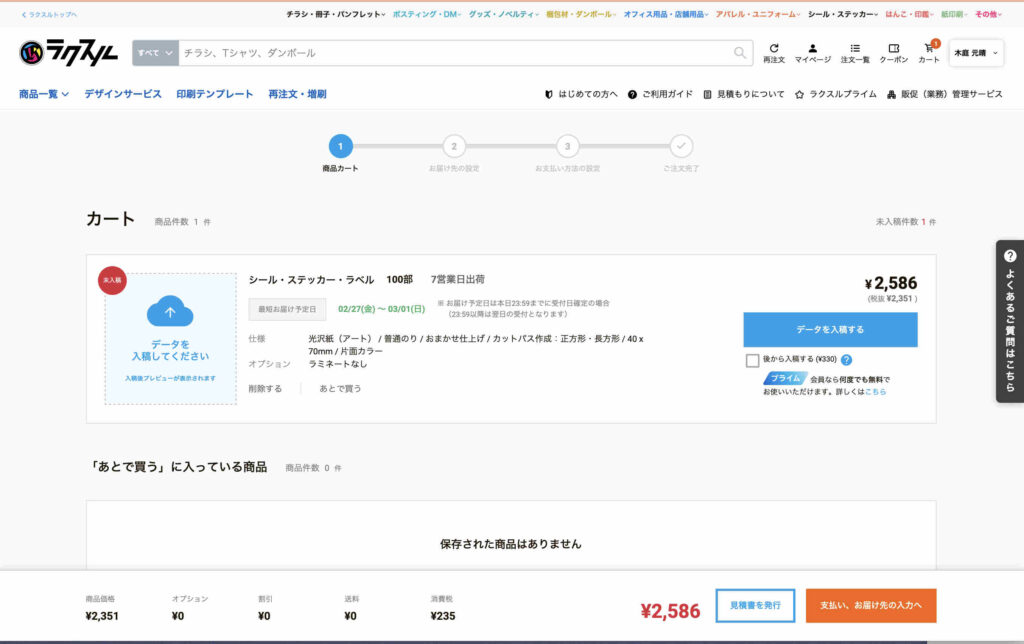Click 削除する to remove item
This screenshot has height=644, width=1024.
tap(265, 388)
